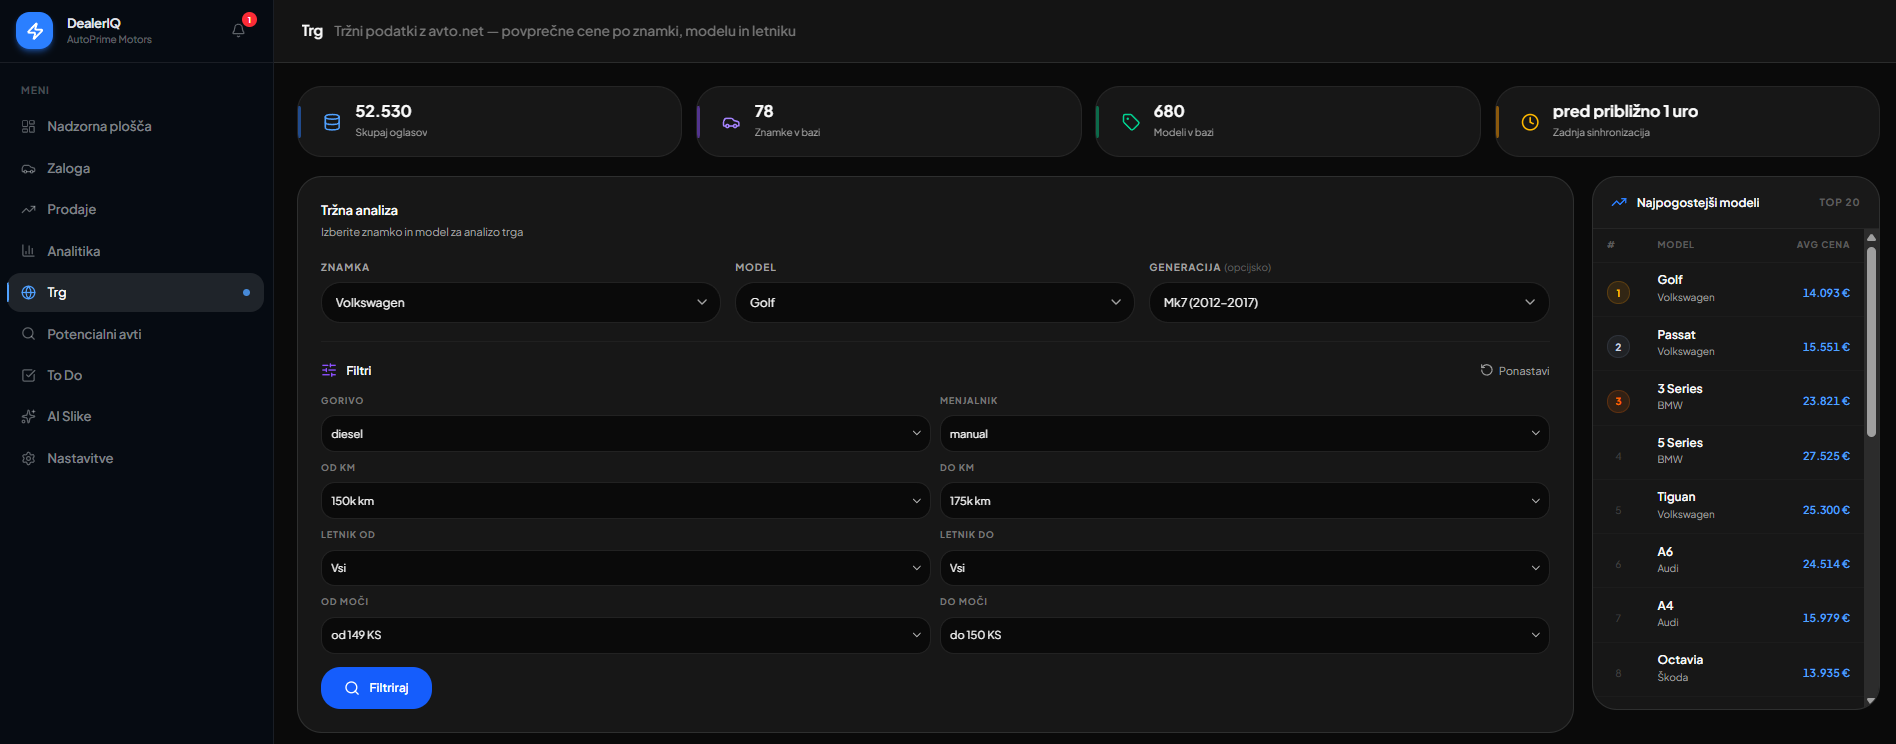The image size is (1896, 744).
Task: Expand the Model dropdown showing Golf
Action: (x=934, y=303)
